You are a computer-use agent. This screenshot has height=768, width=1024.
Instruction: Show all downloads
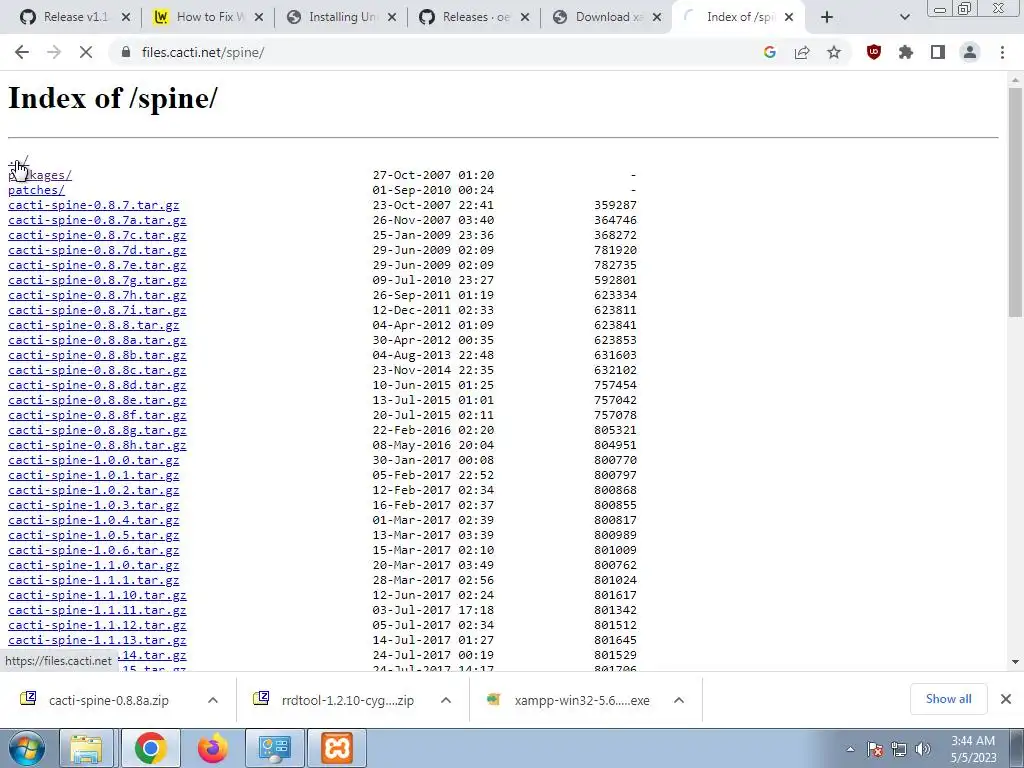948,699
